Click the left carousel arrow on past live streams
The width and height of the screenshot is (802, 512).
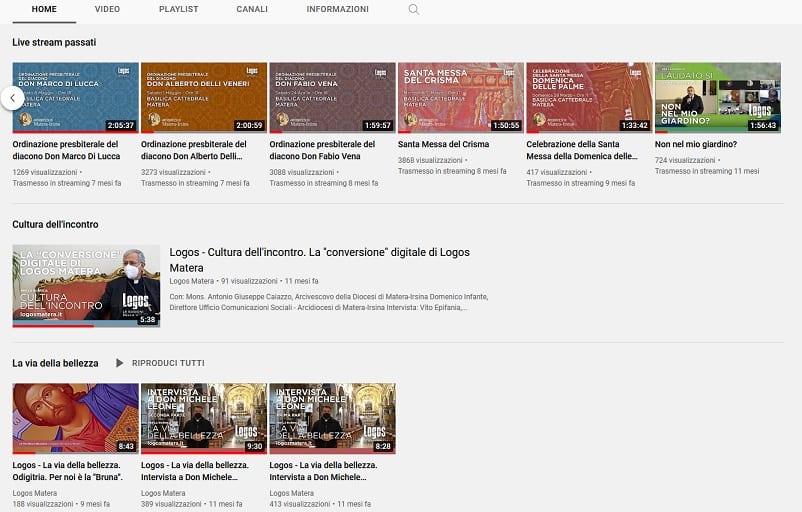[x=12, y=98]
